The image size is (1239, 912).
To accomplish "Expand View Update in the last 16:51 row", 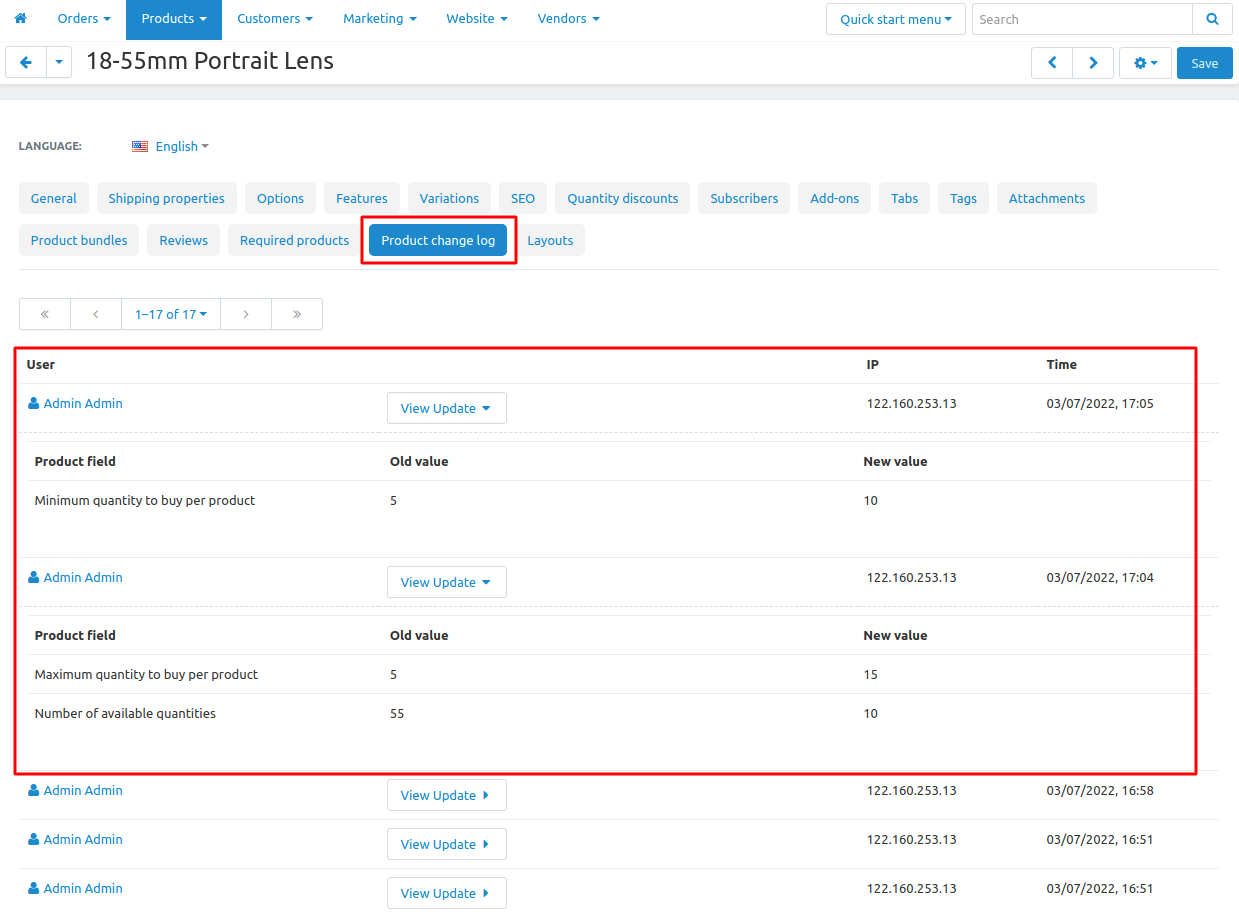I will 447,893.
